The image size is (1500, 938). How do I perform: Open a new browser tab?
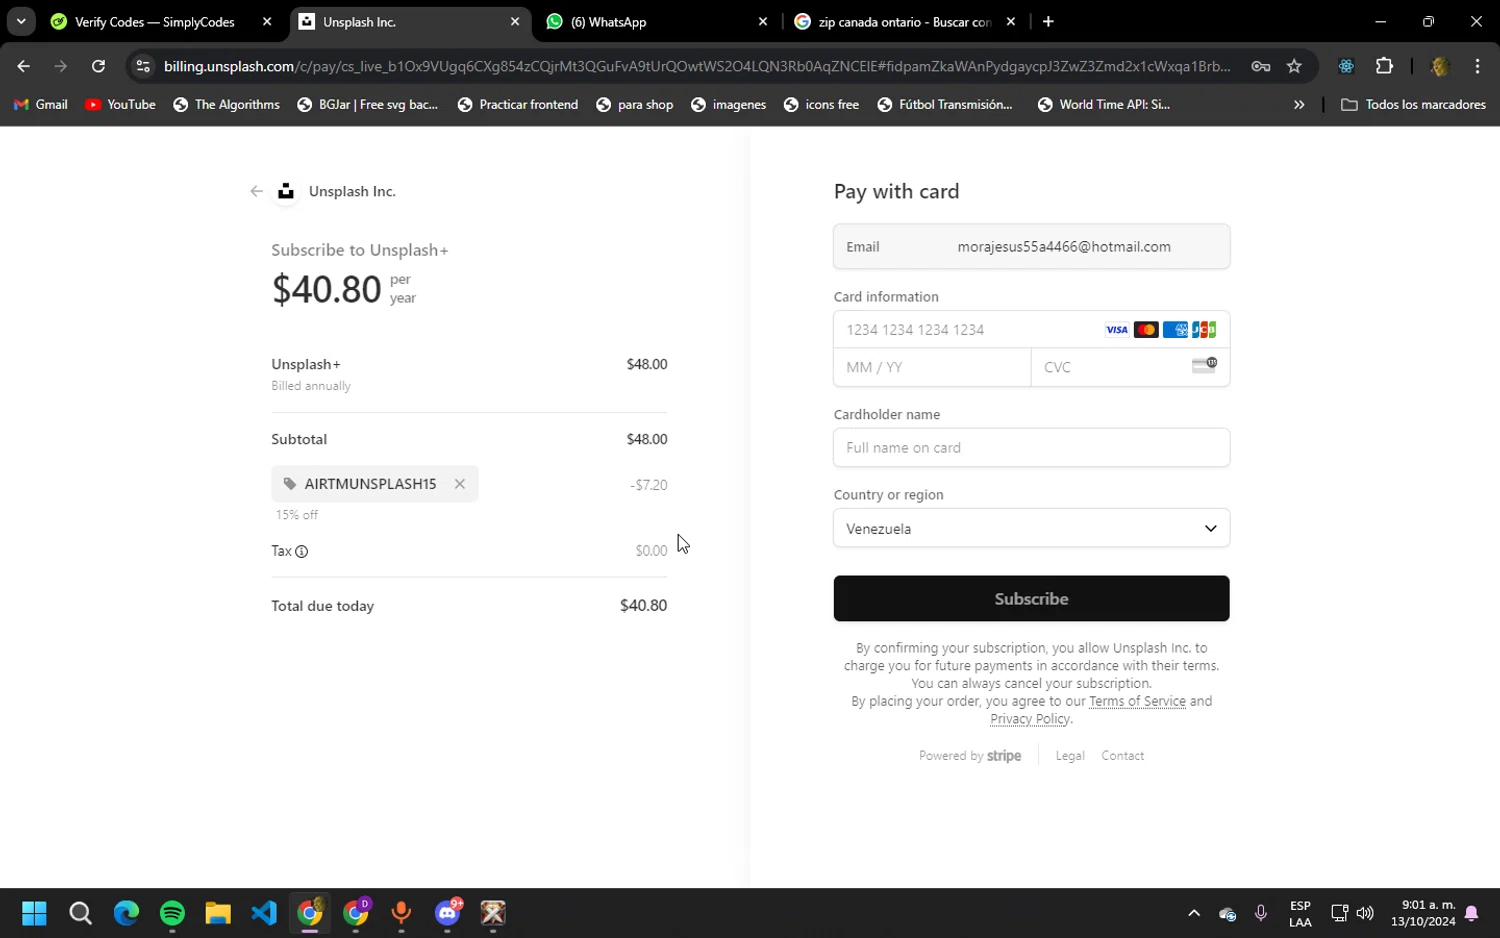(1048, 22)
